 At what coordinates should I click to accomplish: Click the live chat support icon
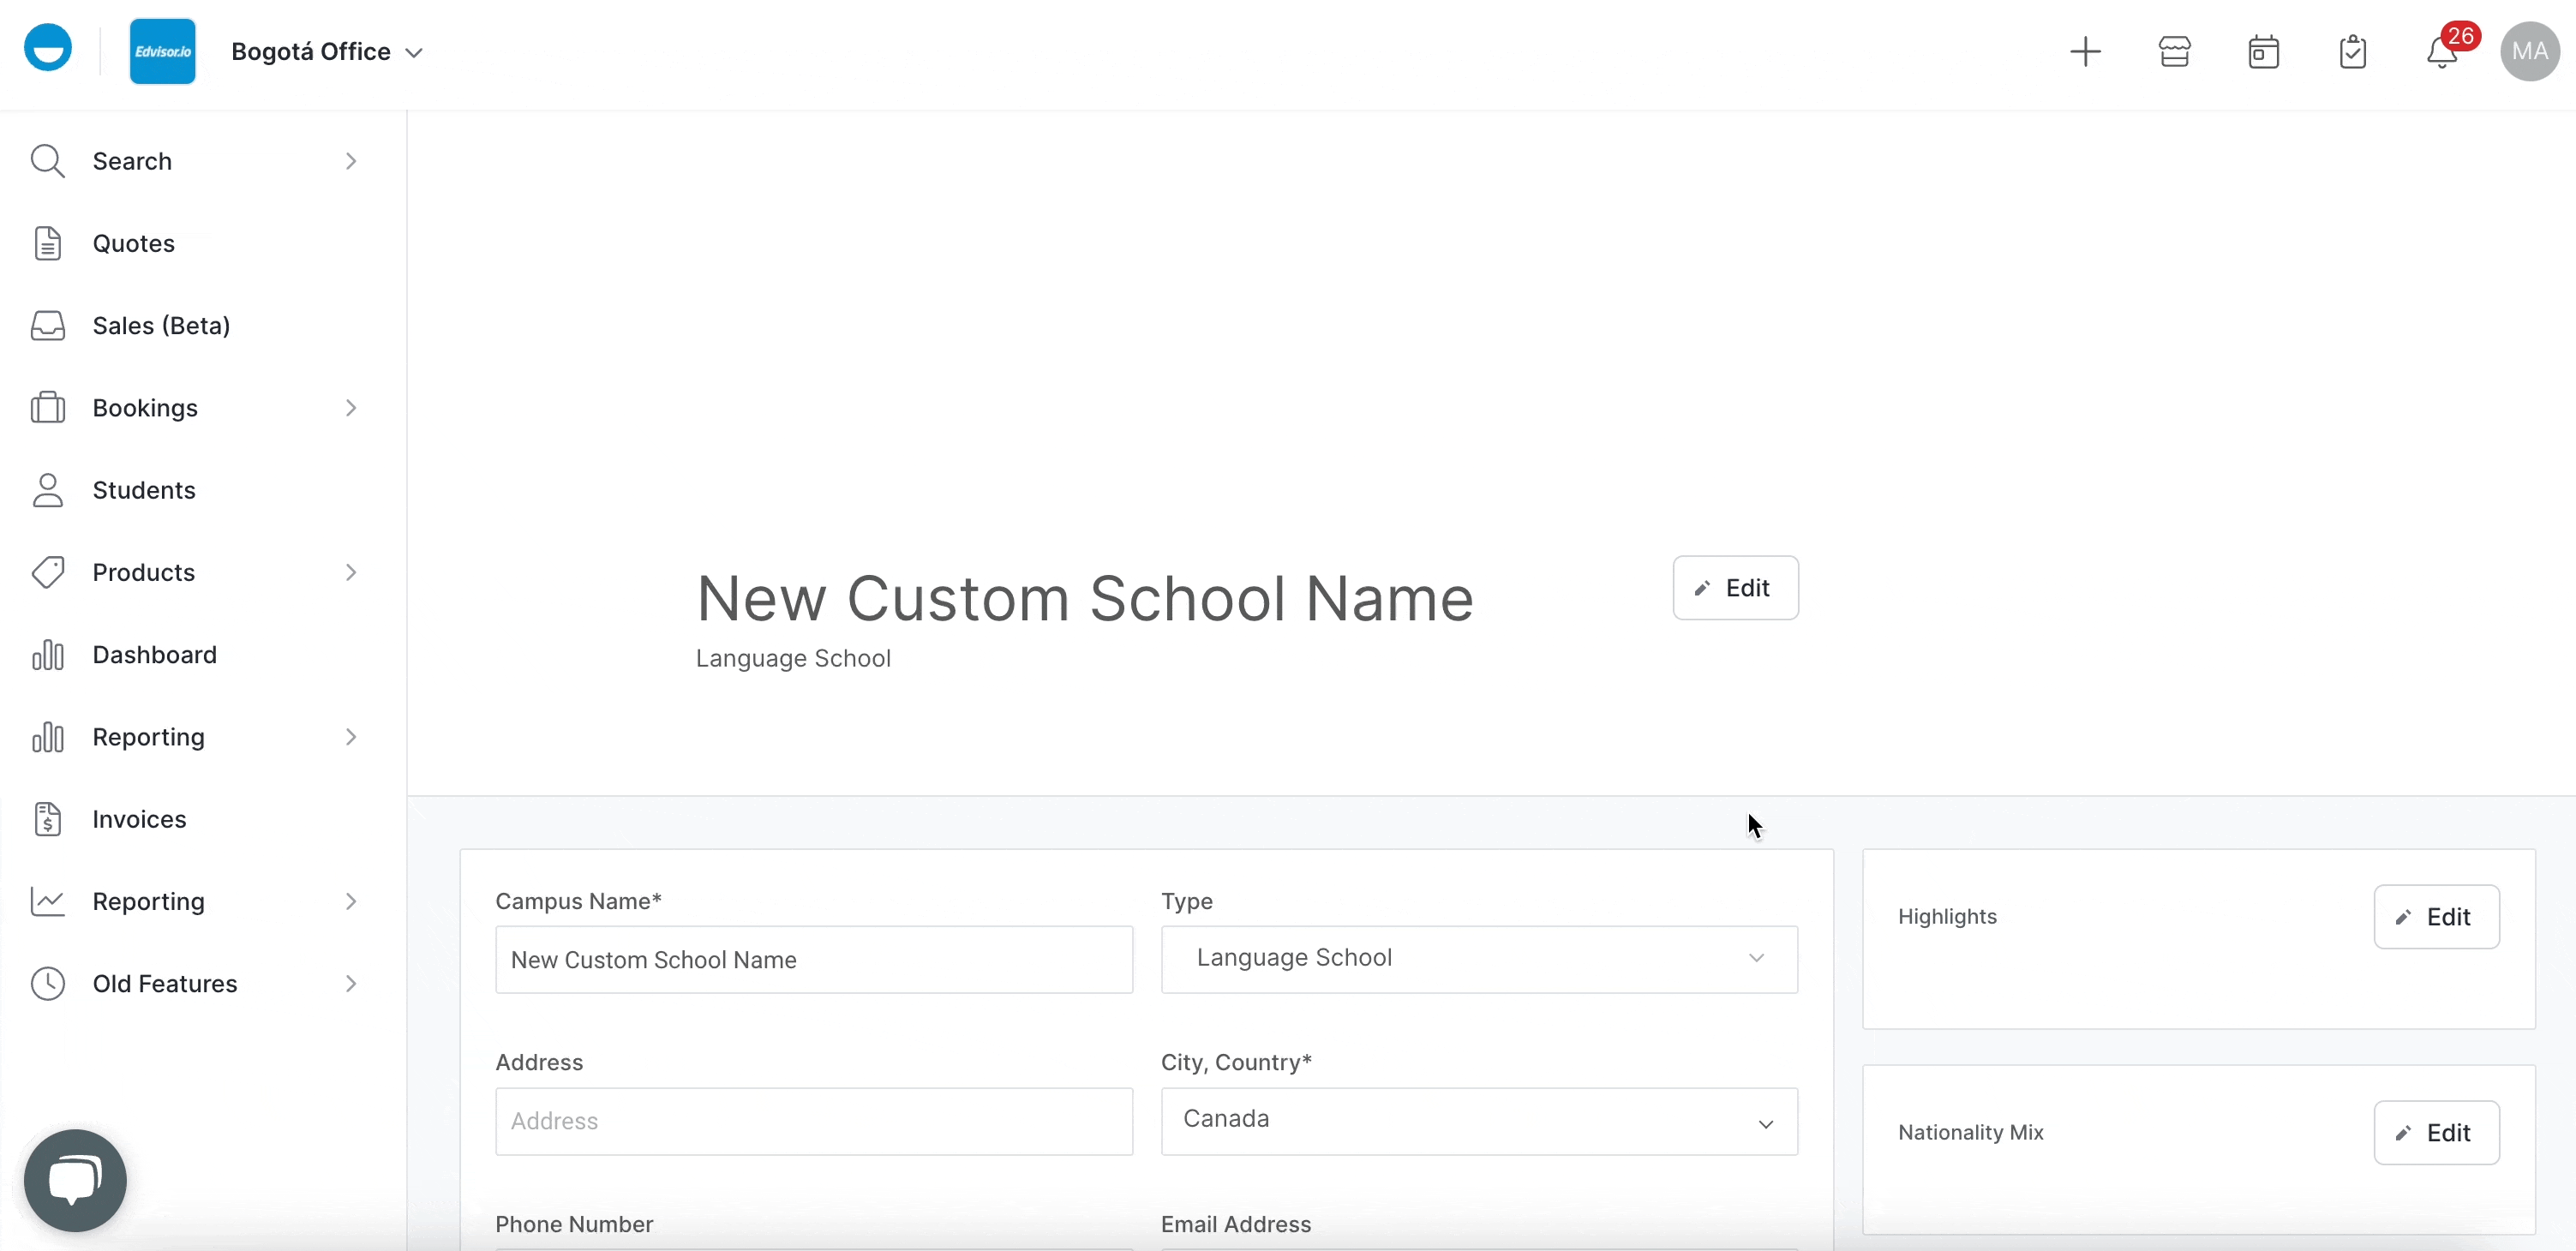tap(75, 1179)
